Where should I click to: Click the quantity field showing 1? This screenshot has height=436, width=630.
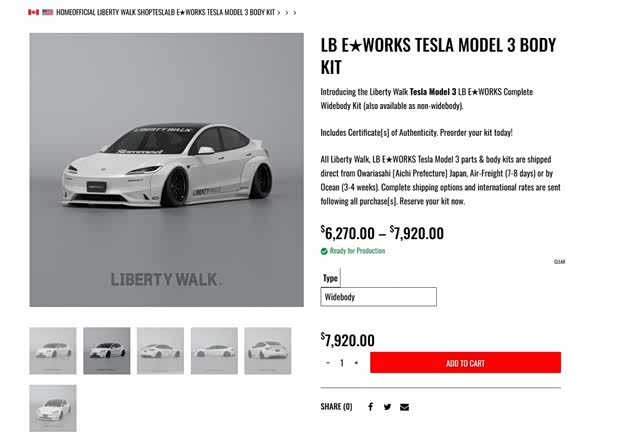[x=342, y=363]
